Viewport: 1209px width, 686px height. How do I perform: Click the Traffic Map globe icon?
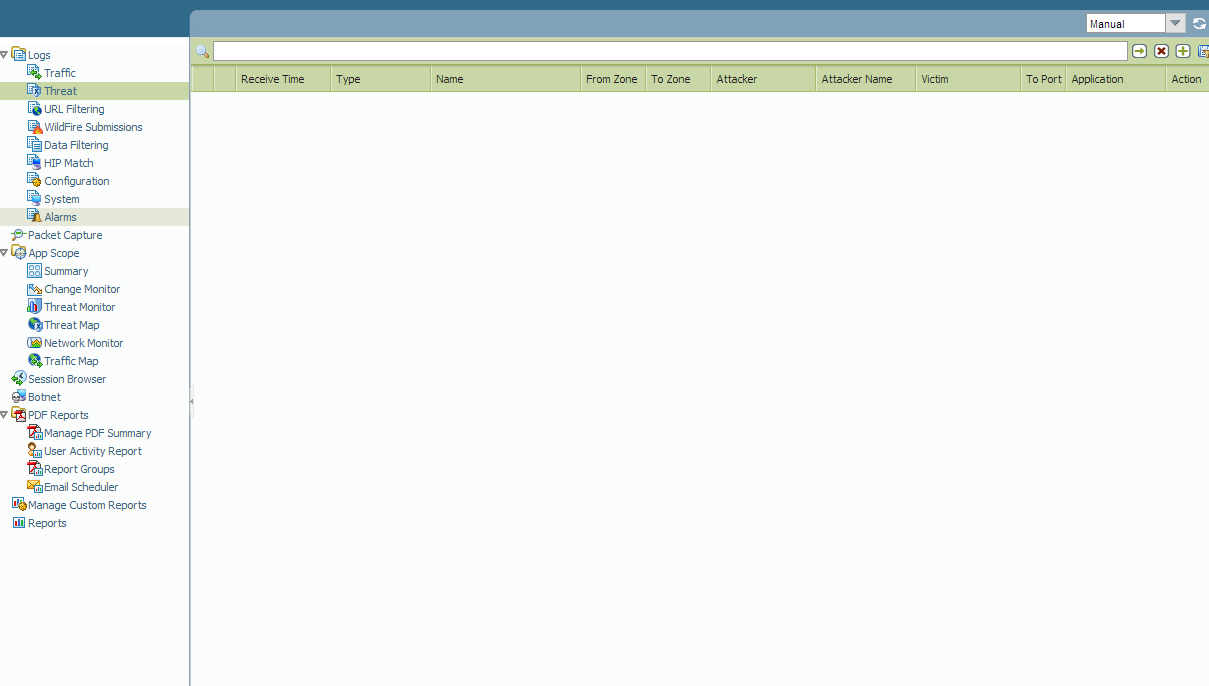point(34,361)
